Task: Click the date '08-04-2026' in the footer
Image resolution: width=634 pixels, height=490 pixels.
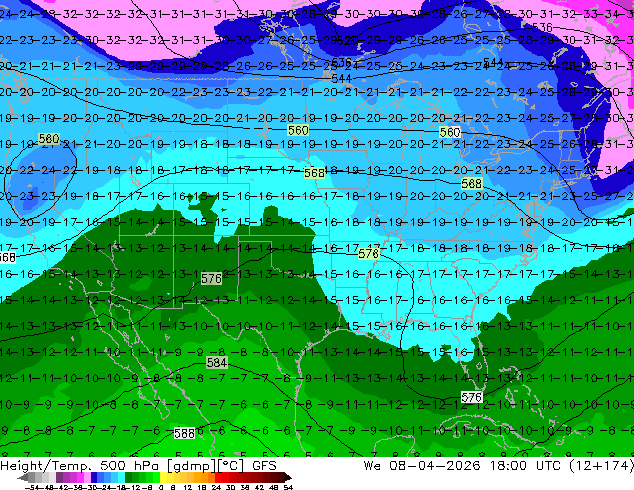Action: pos(435,466)
